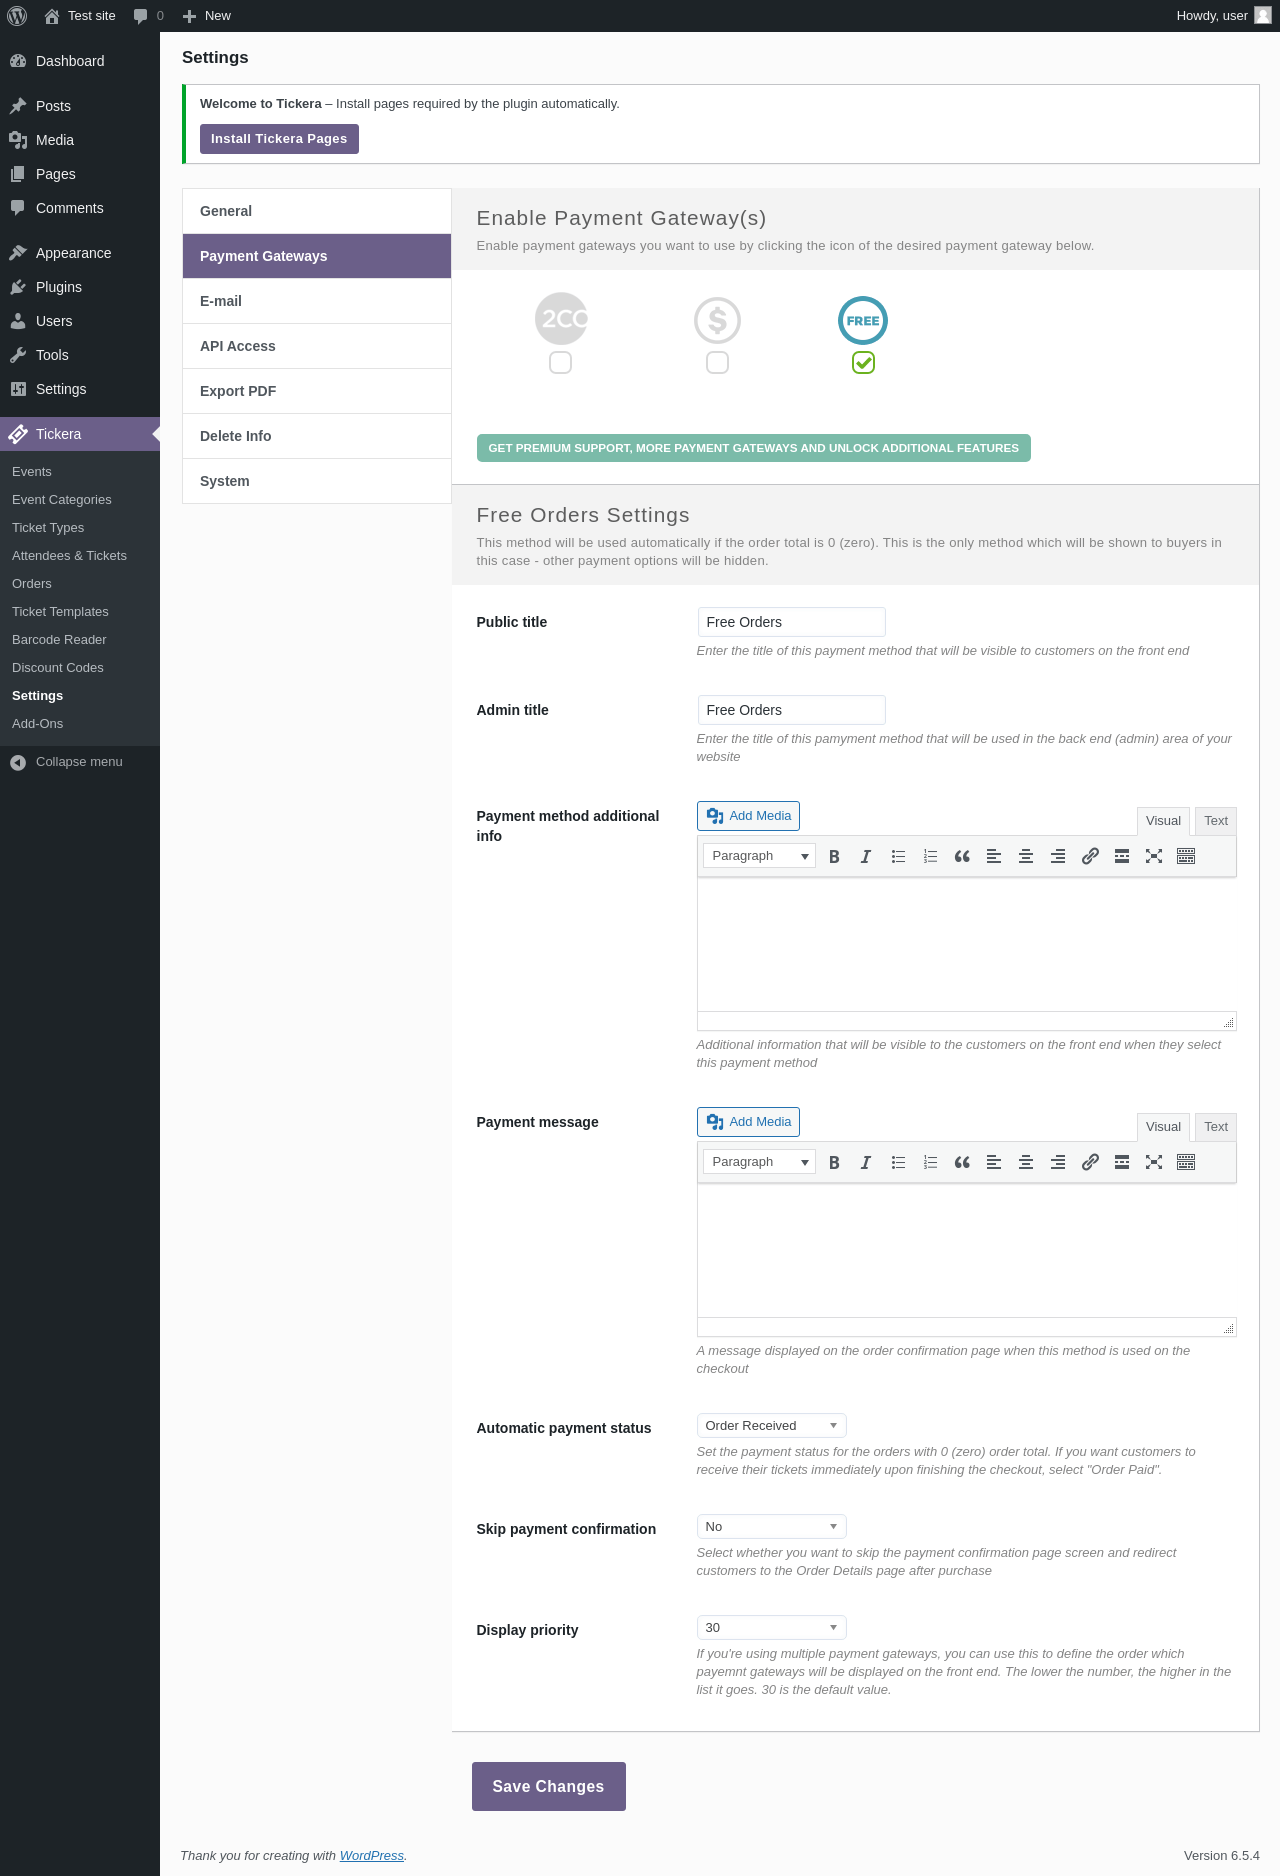
Task: Click the Save Changes button
Action: (x=548, y=1787)
